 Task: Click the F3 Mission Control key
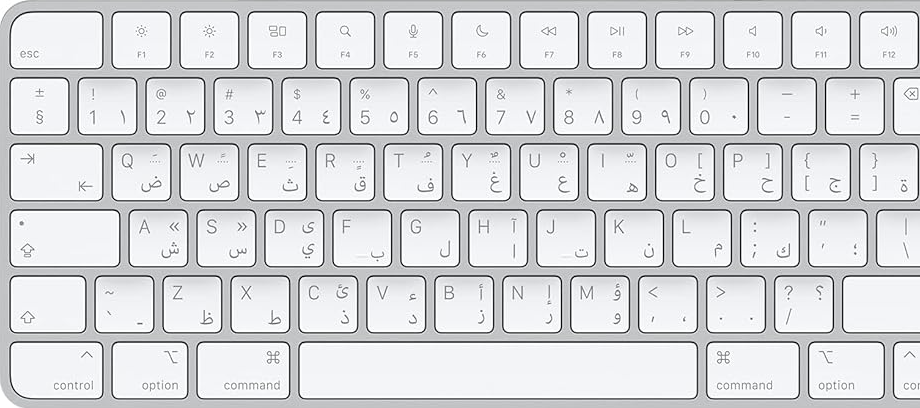click(277, 40)
